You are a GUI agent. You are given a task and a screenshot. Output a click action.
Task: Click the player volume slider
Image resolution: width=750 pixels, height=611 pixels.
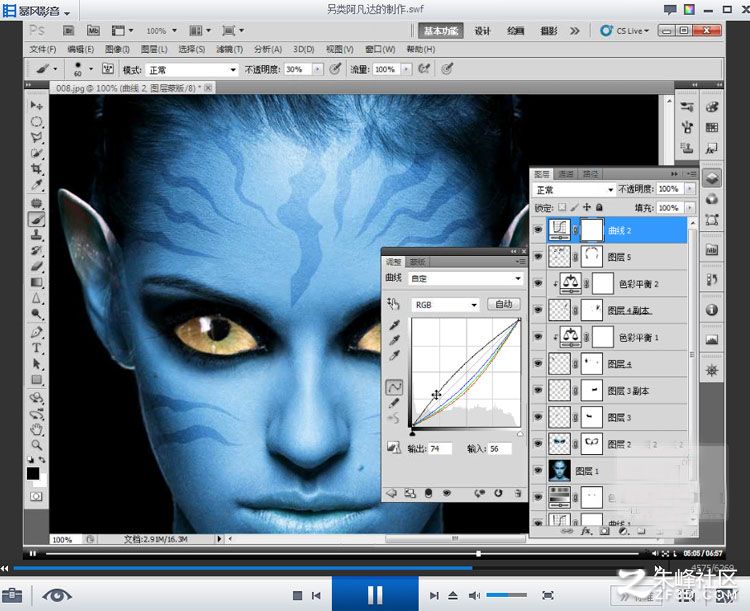click(x=506, y=595)
